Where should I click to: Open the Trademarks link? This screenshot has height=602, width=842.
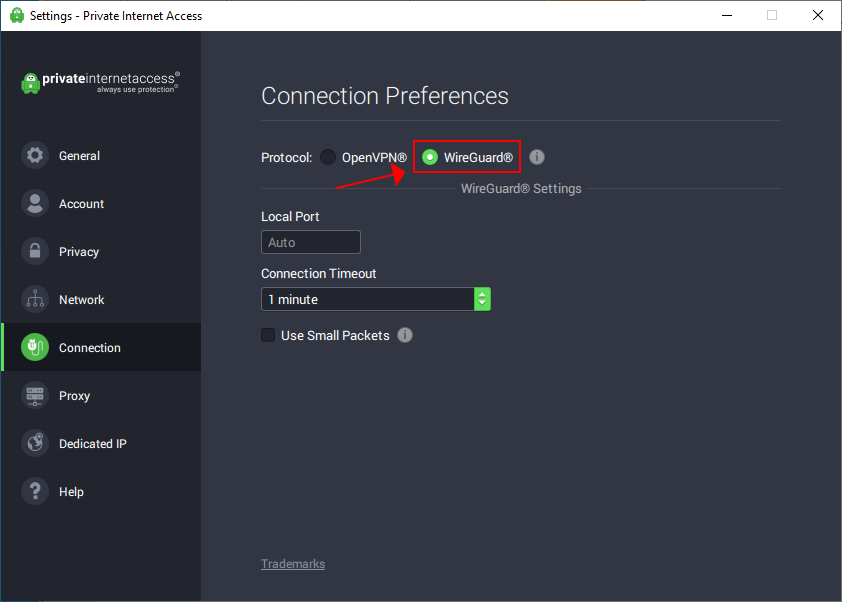point(293,564)
